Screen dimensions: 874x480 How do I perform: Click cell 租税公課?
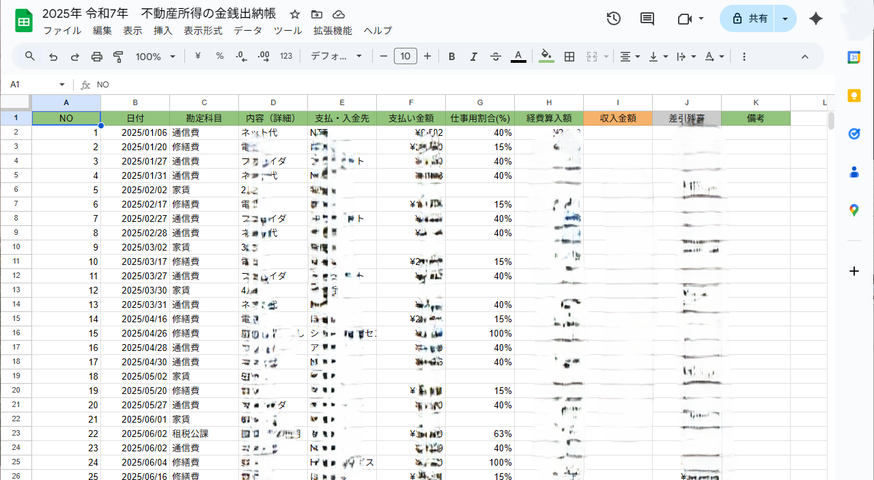click(204, 434)
